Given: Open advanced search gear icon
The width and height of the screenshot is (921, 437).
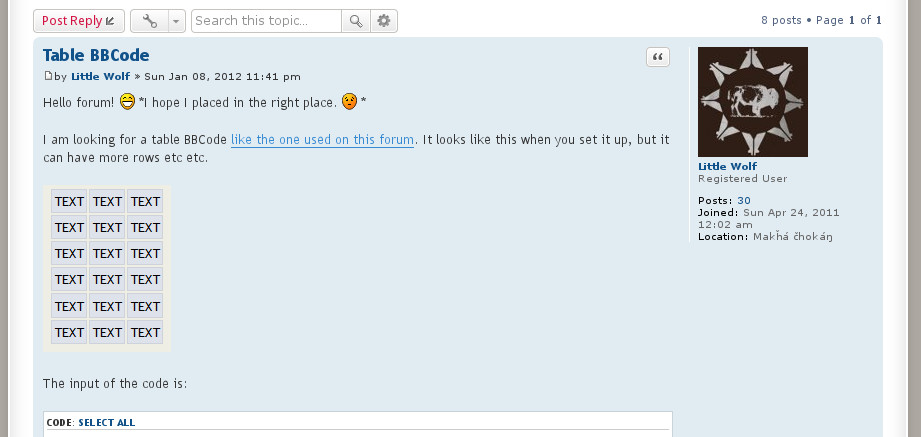Looking at the screenshot, I should (x=384, y=21).
